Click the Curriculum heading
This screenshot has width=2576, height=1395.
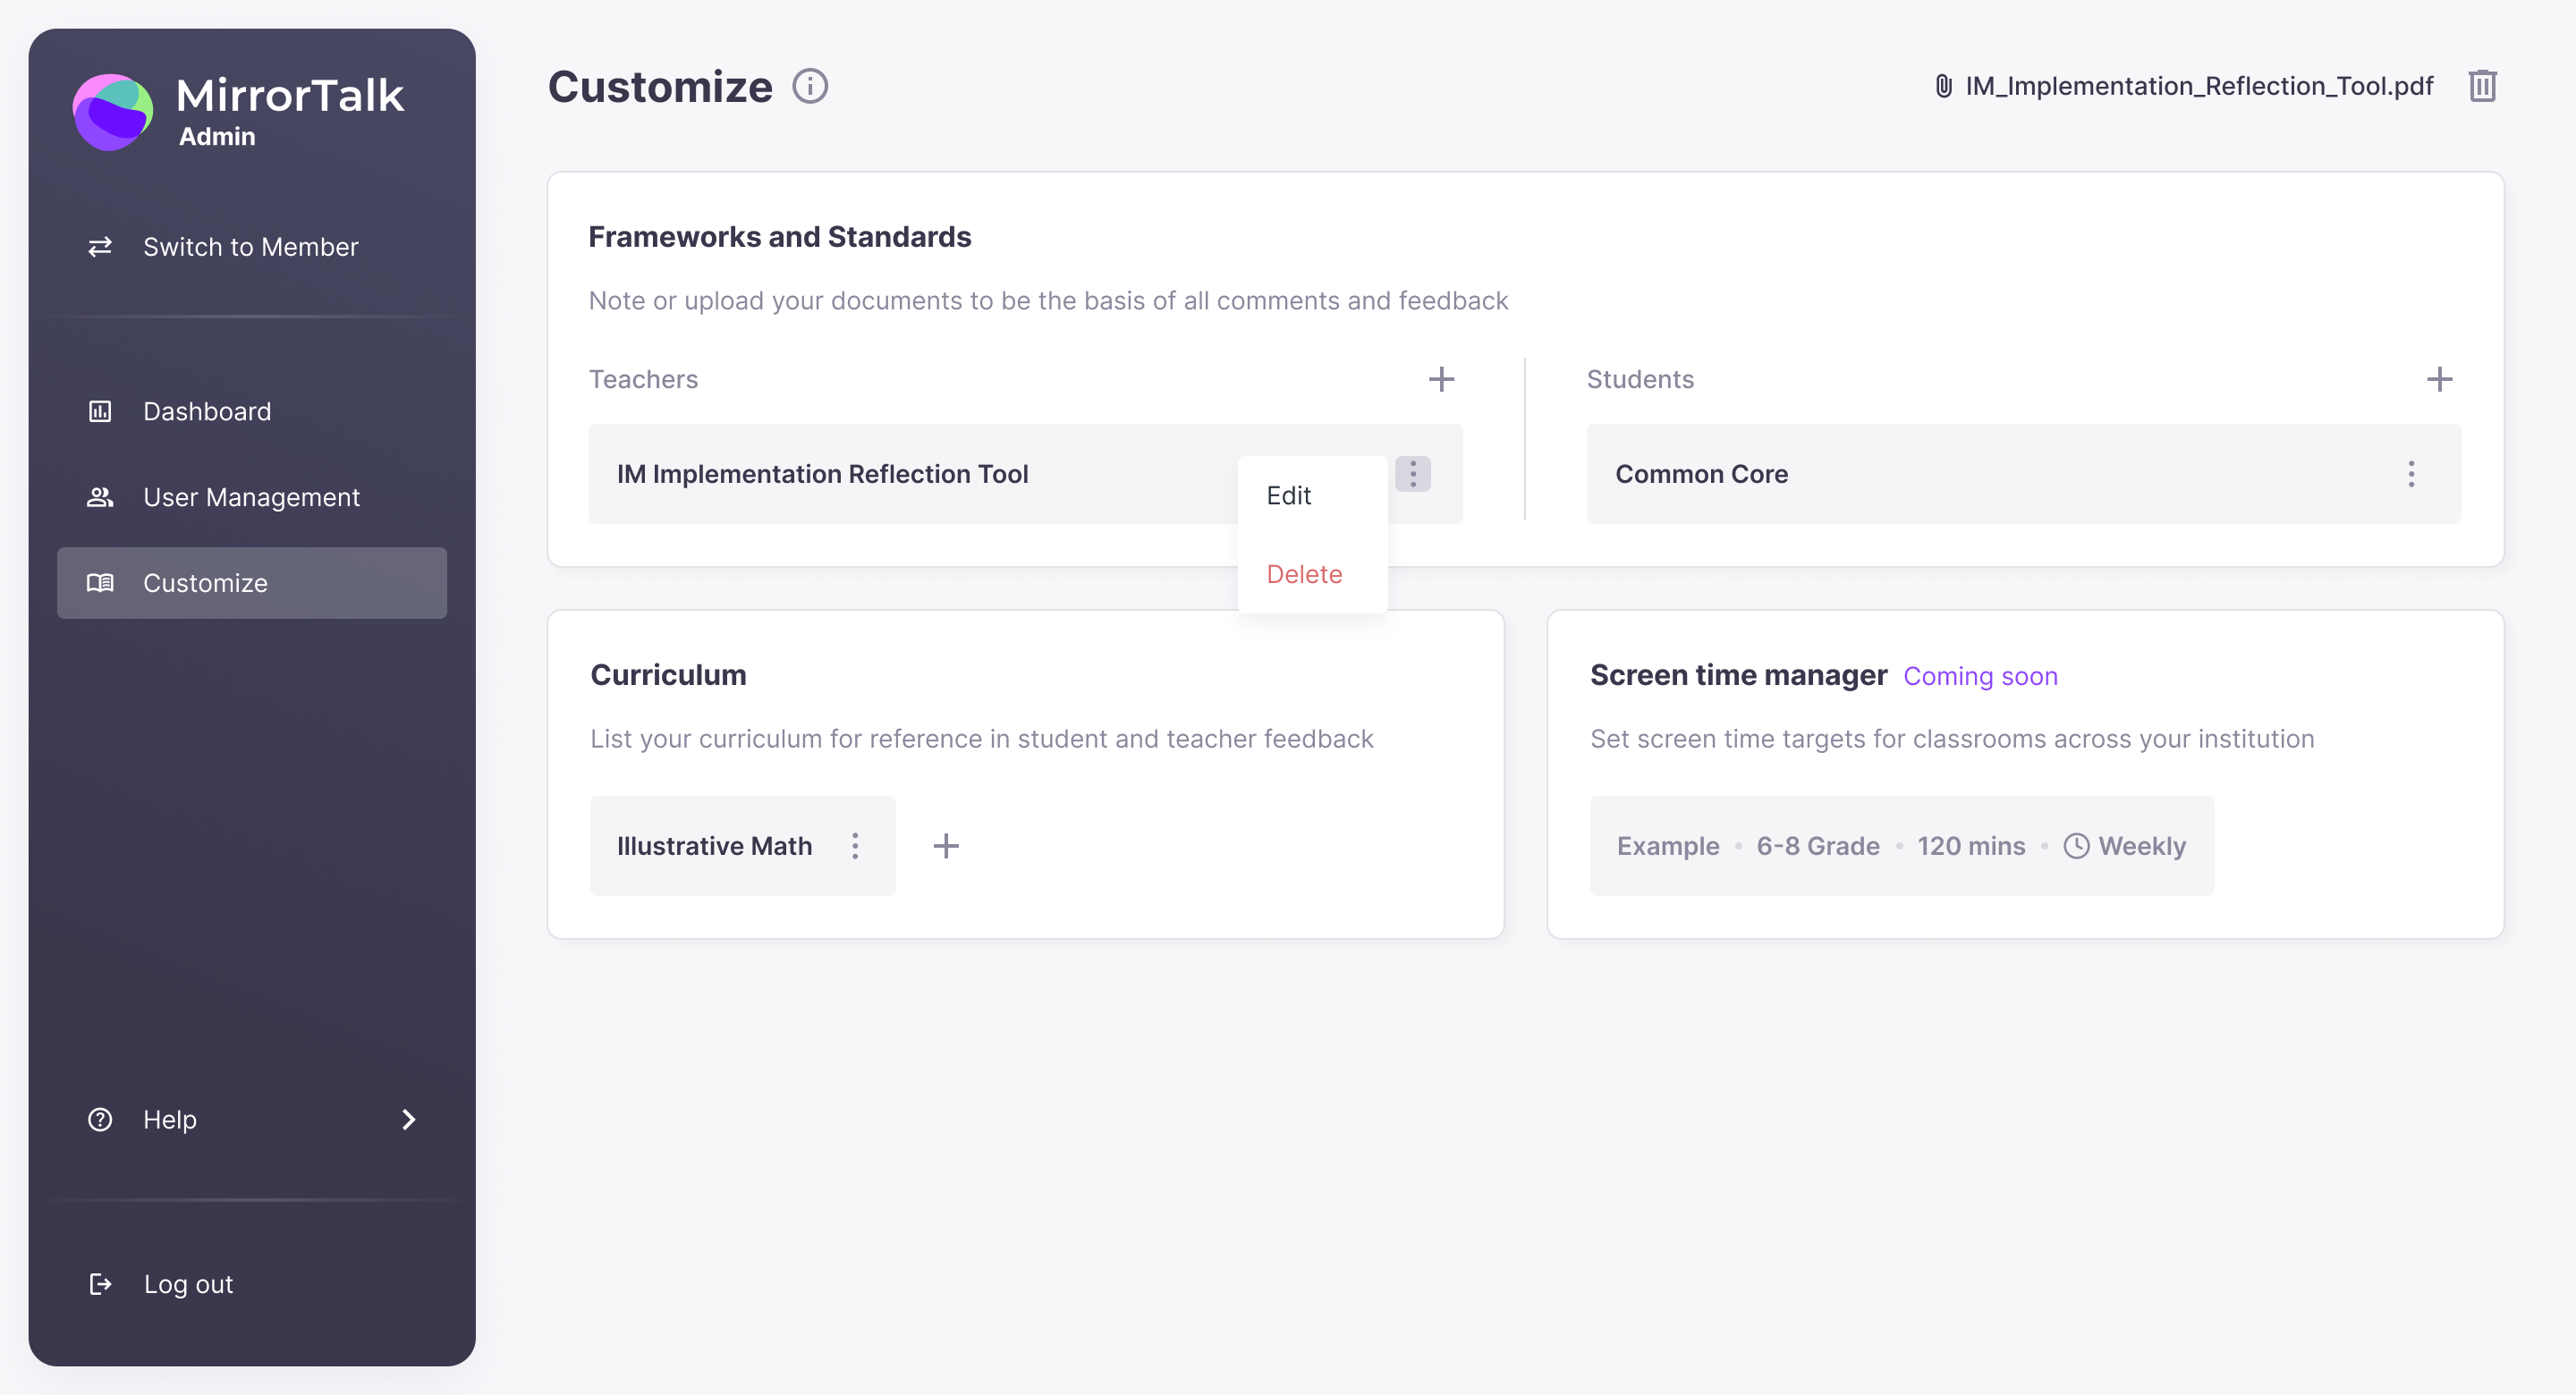(668, 675)
